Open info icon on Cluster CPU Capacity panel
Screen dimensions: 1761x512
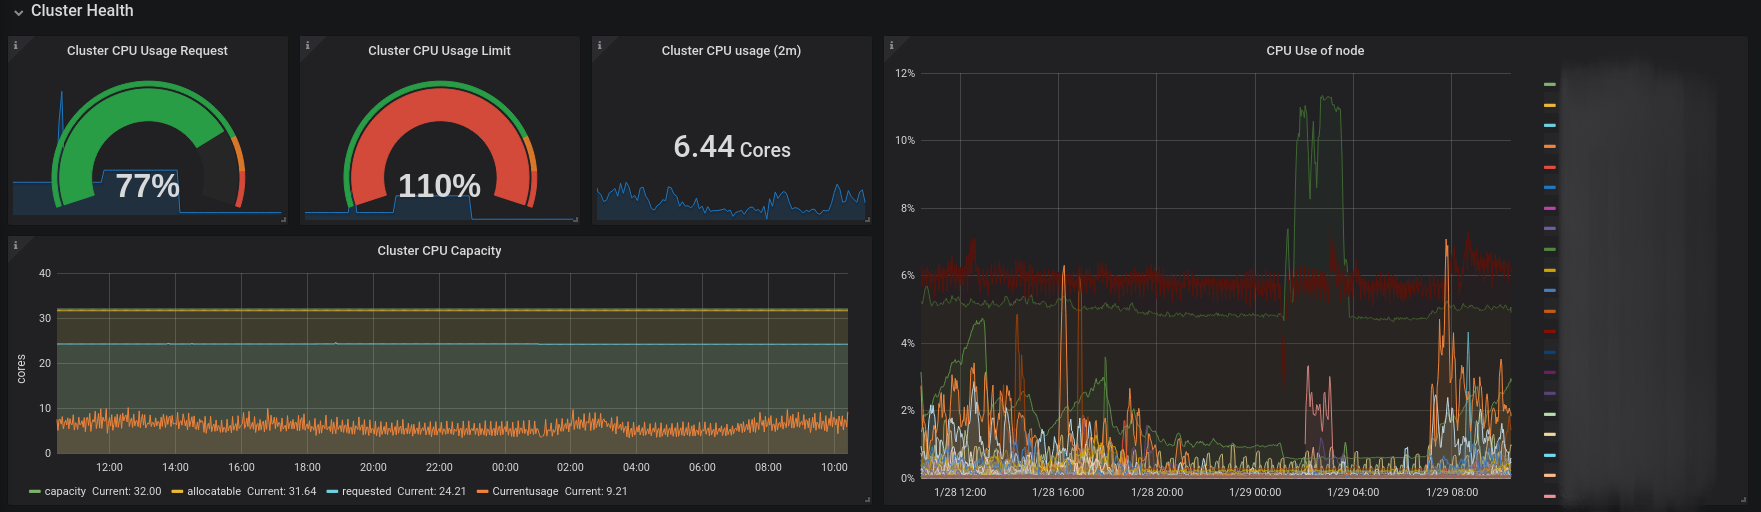tap(15, 245)
